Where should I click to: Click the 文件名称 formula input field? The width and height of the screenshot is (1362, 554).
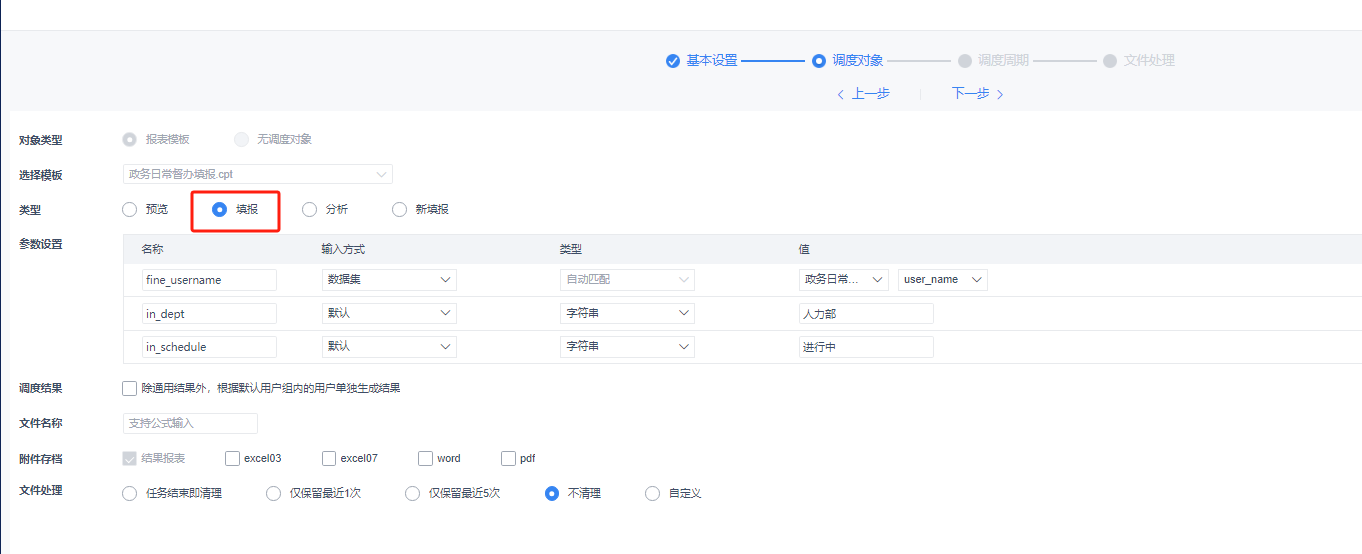[189, 424]
